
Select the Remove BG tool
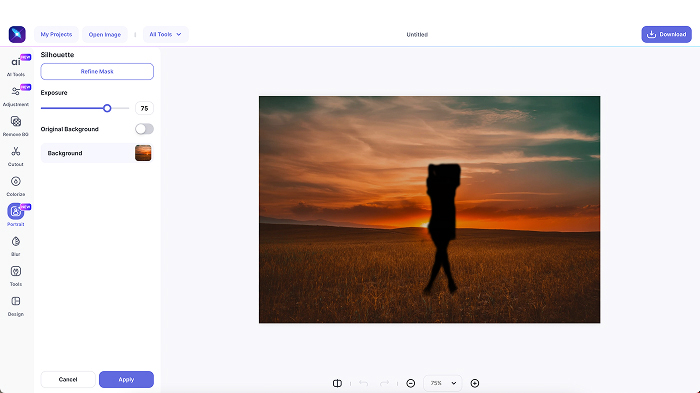[16, 125]
